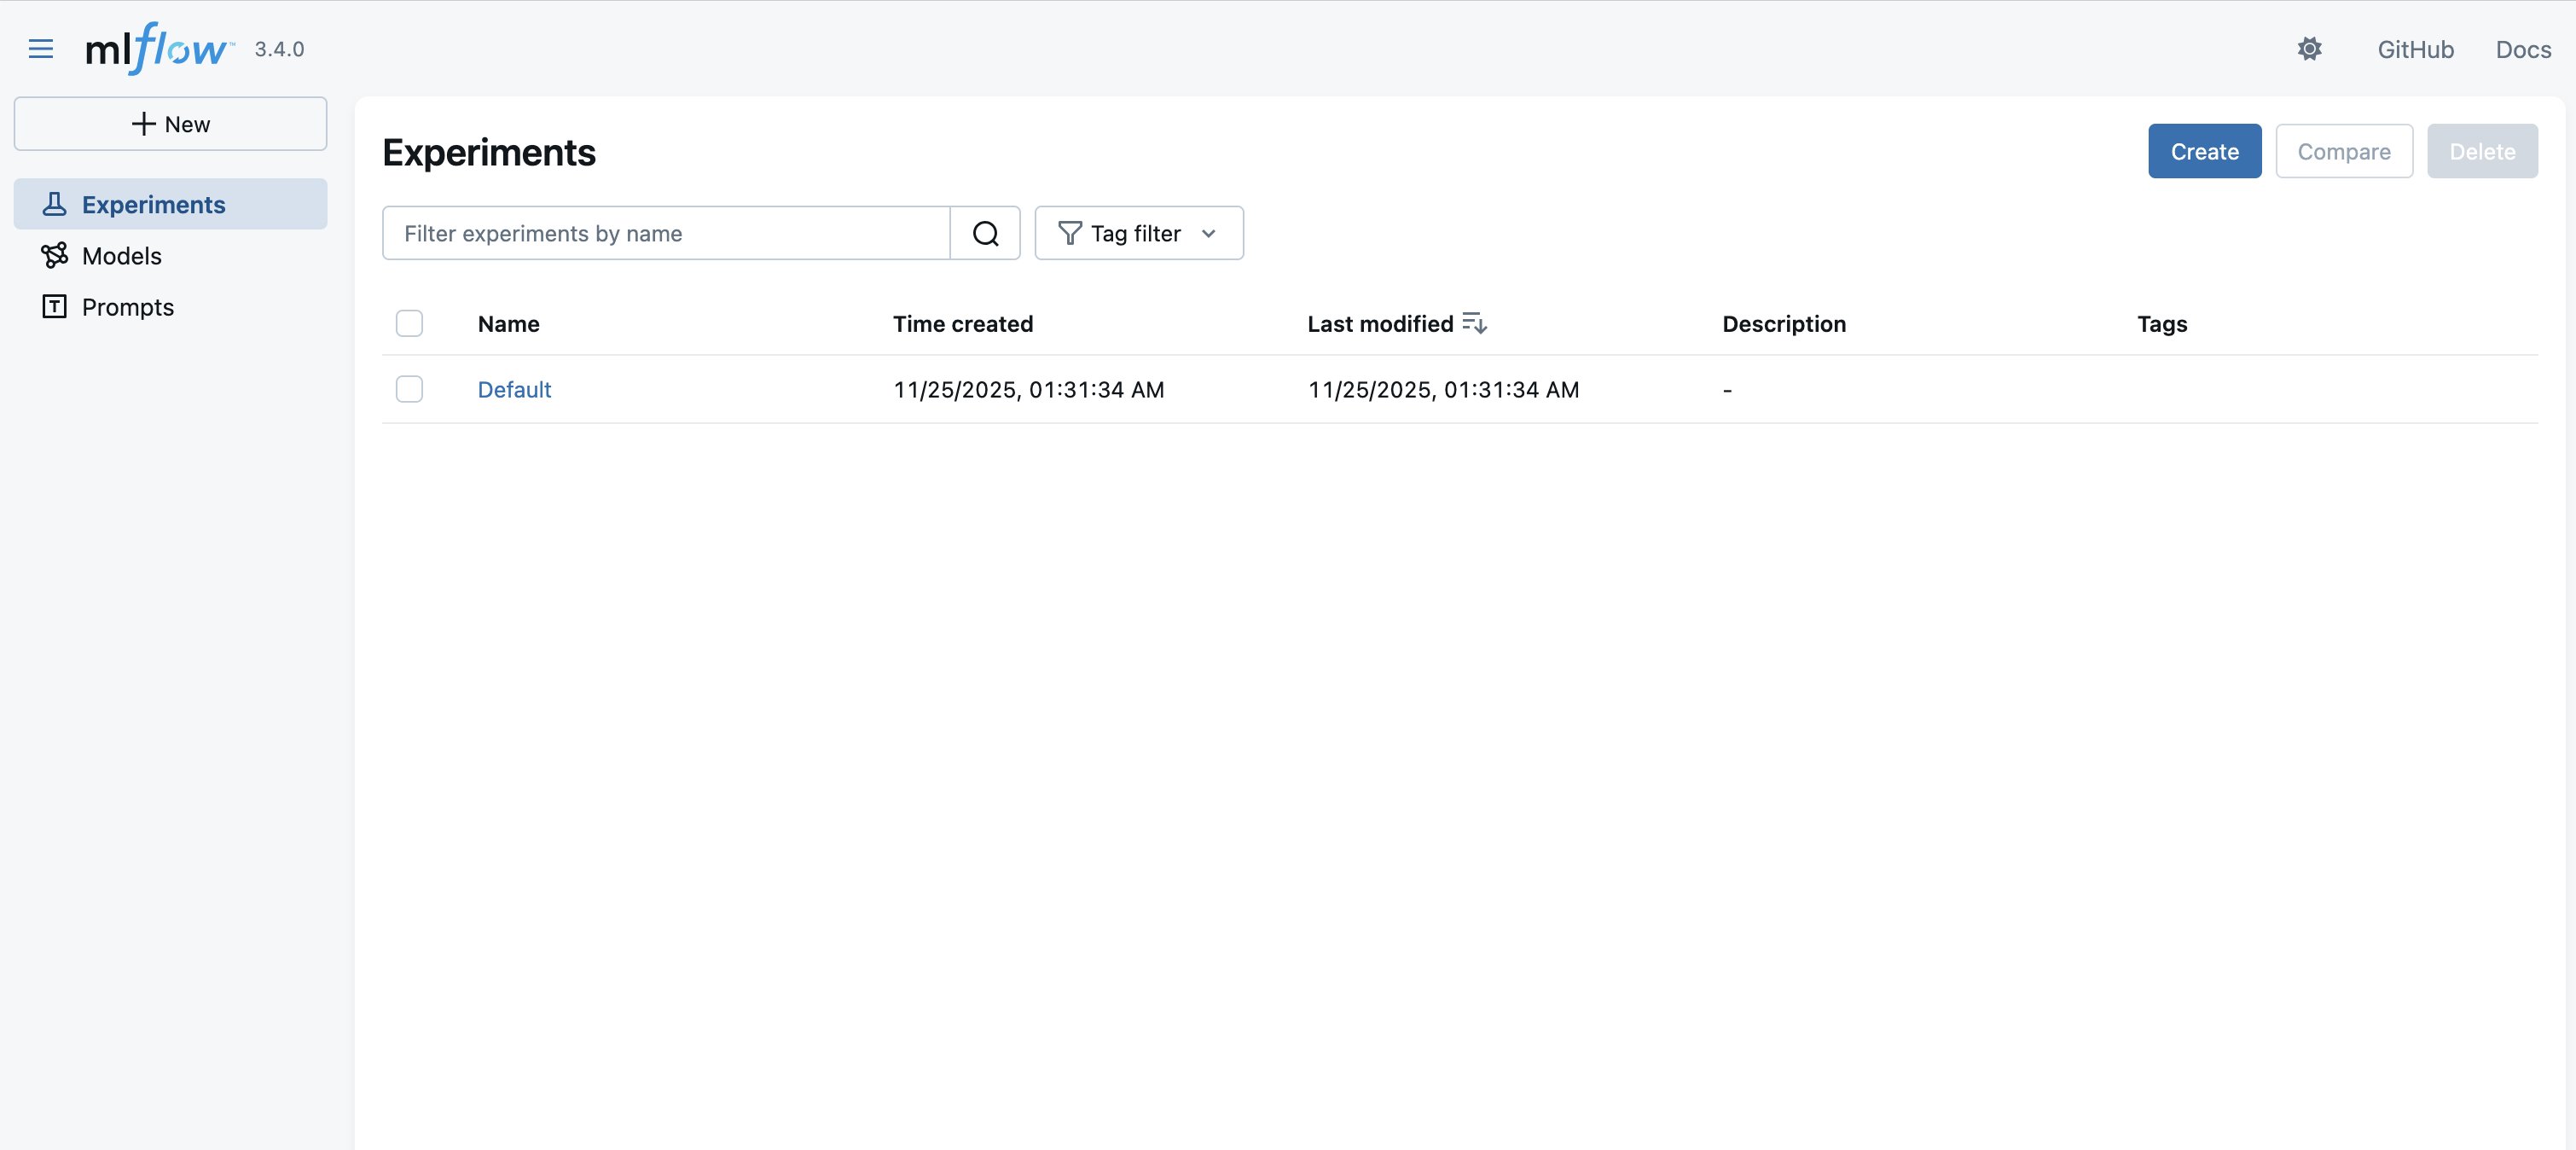Open the Default experiment link
Screen dimensions: 2576x1150
pos(514,389)
